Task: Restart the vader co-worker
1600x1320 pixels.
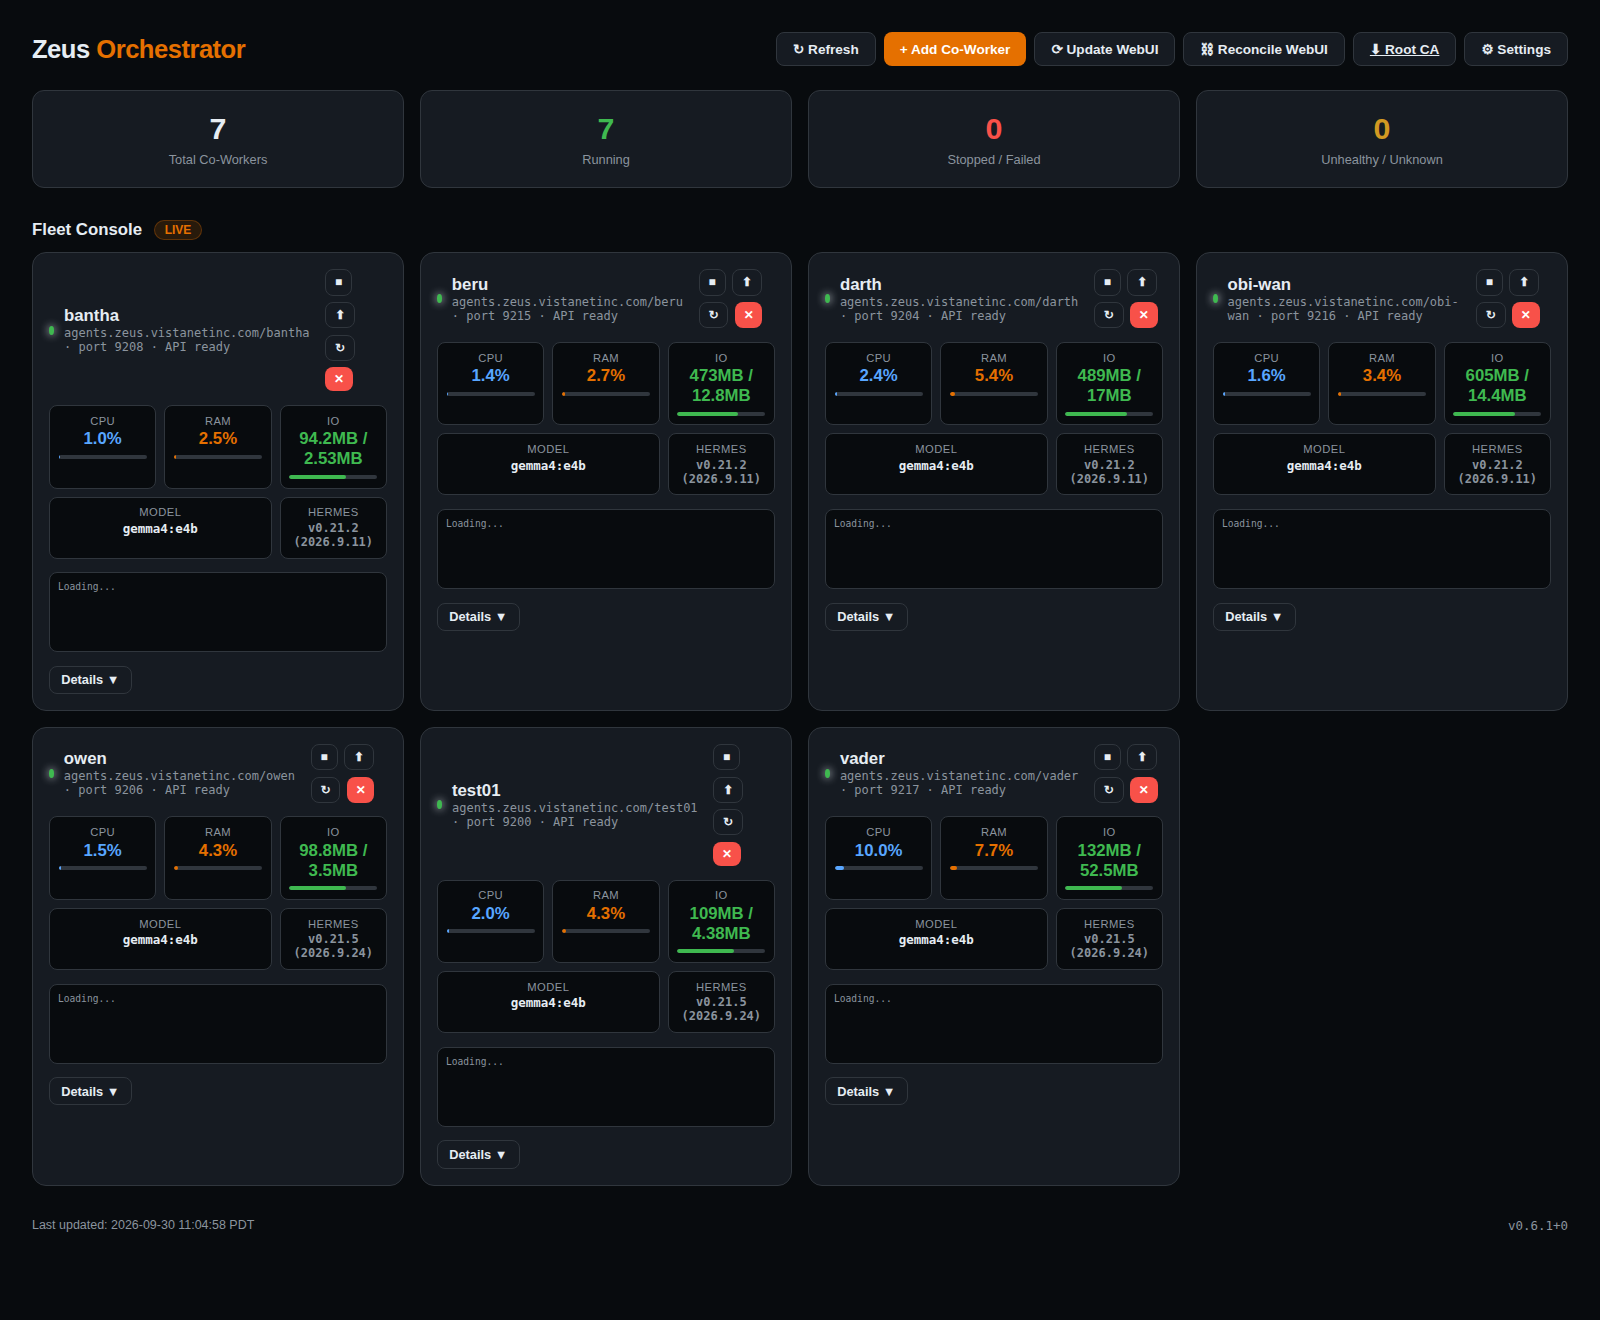Action: coord(1108,790)
